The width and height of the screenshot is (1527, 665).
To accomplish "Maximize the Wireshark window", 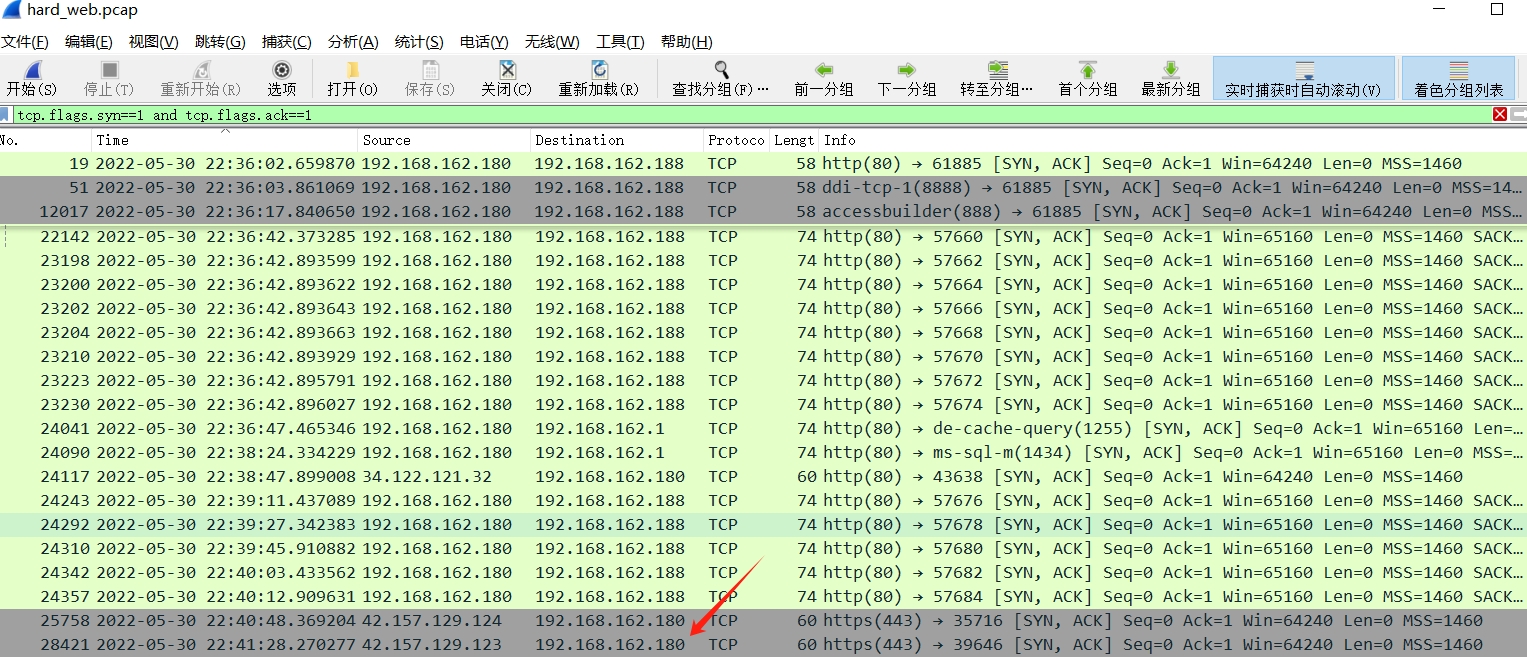I will click(1497, 9).
